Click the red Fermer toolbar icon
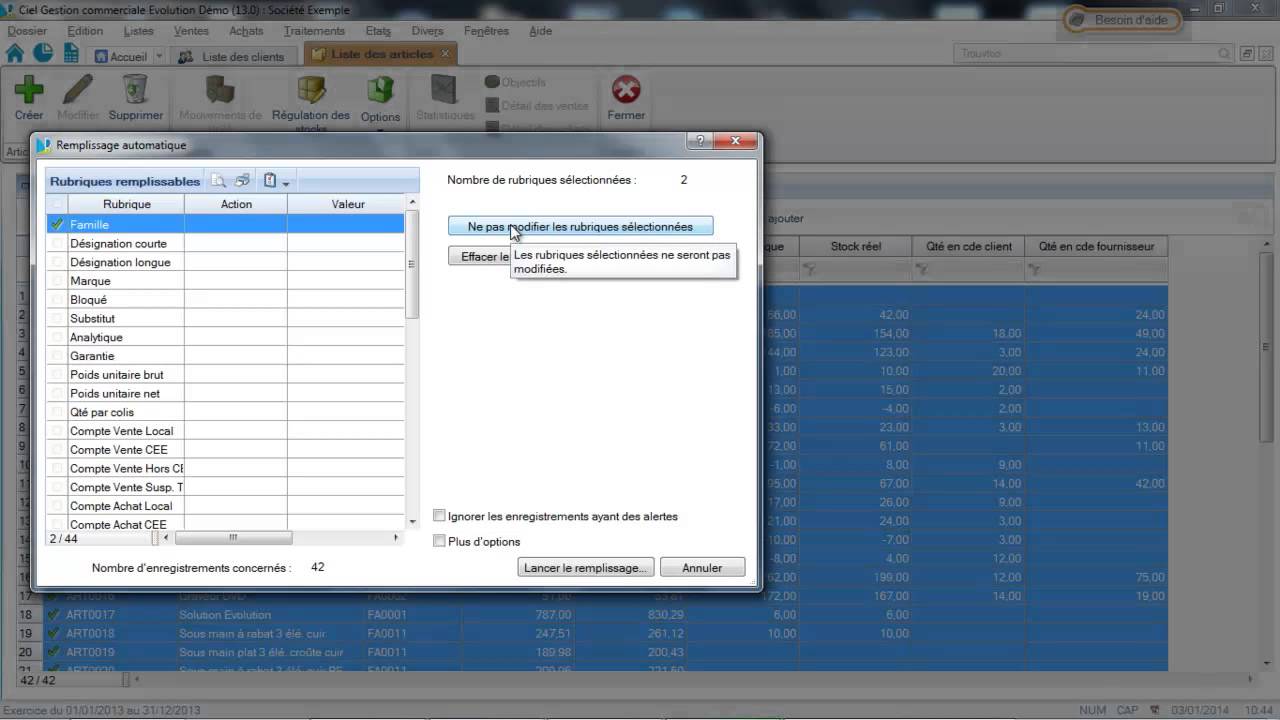The height and width of the screenshot is (720, 1280). [x=626, y=89]
